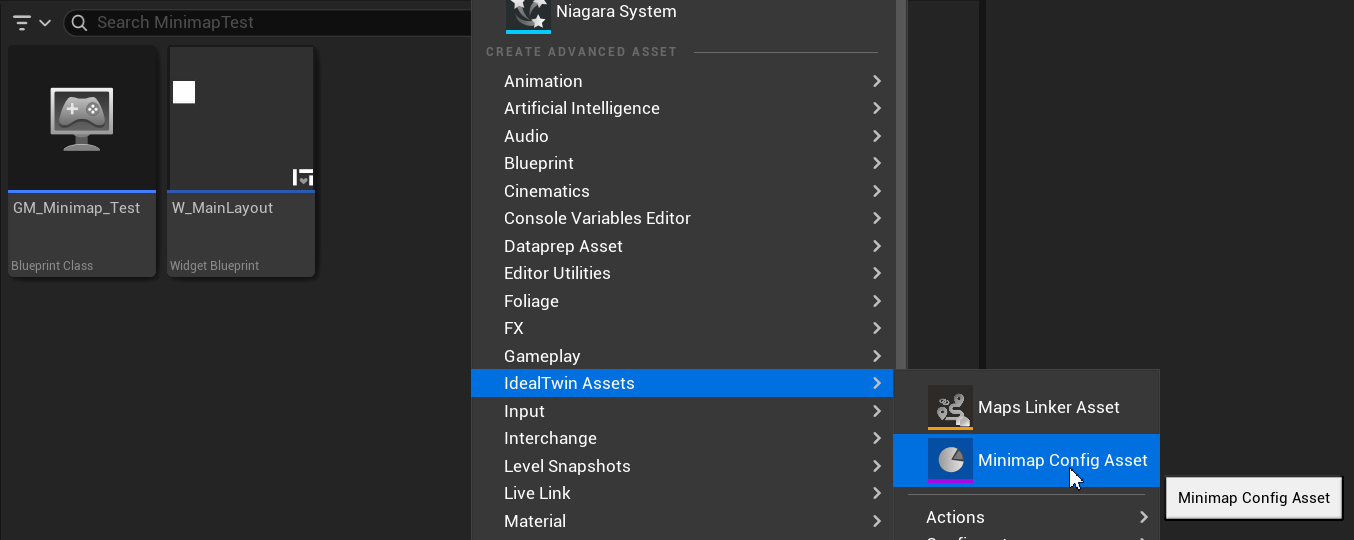Open the filter options icon
The image size is (1354, 540).
tap(23, 22)
